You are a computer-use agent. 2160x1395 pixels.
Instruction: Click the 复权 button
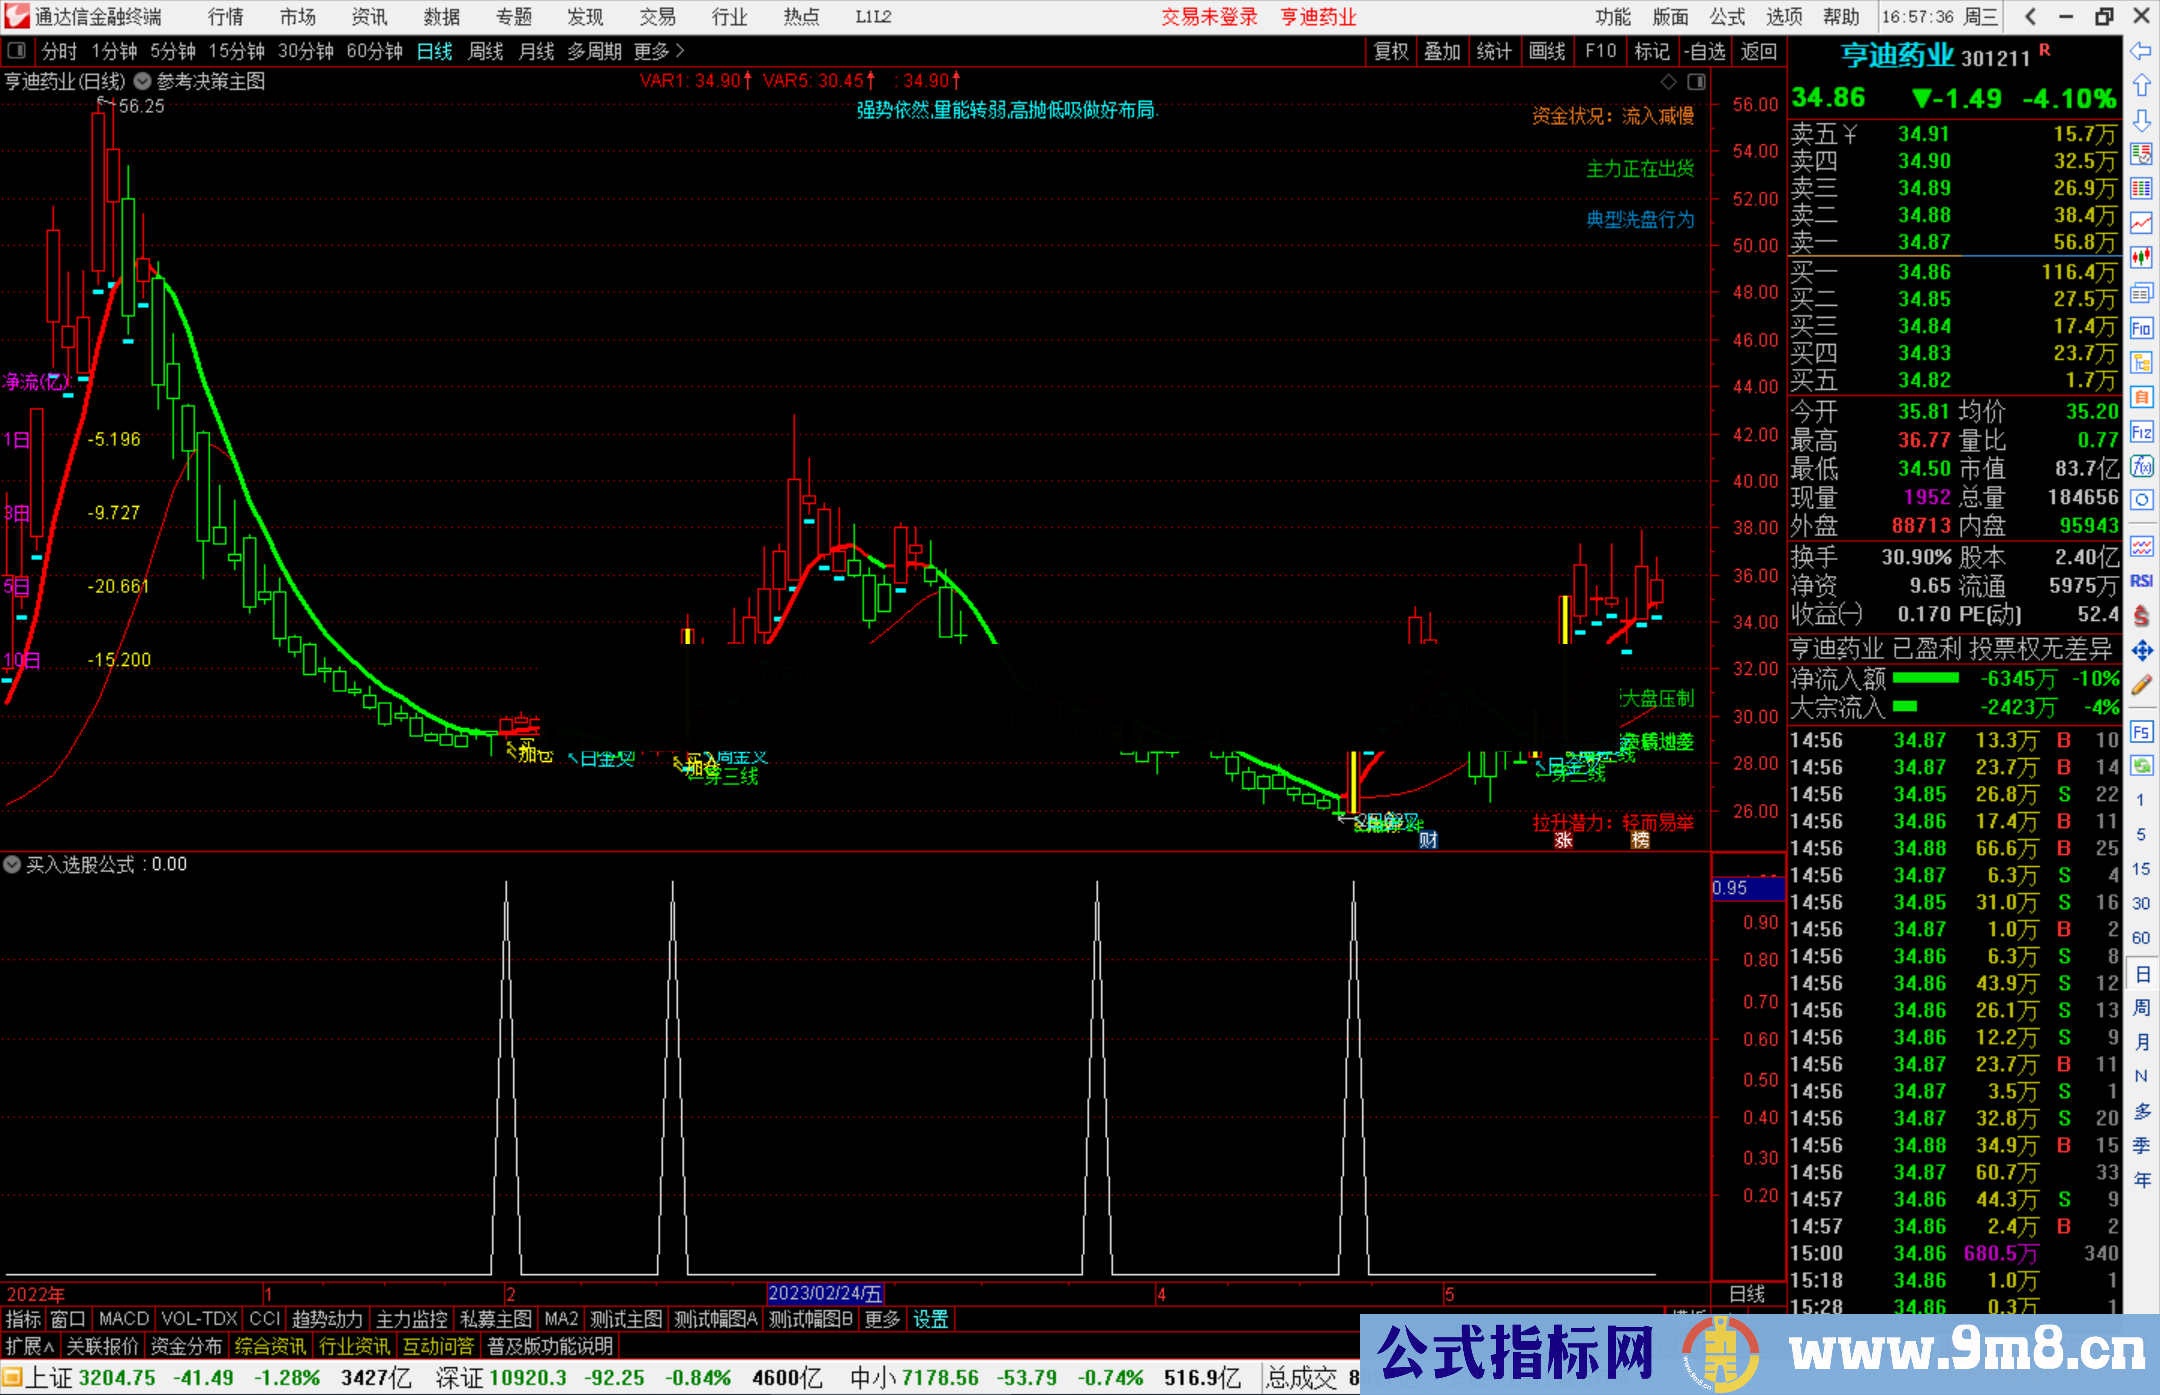(1390, 51)
